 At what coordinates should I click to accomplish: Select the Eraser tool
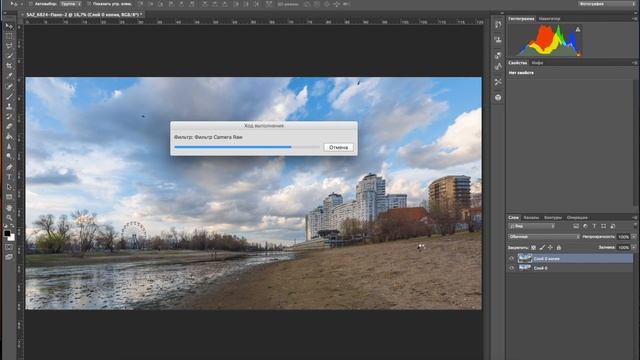(9, 126)
